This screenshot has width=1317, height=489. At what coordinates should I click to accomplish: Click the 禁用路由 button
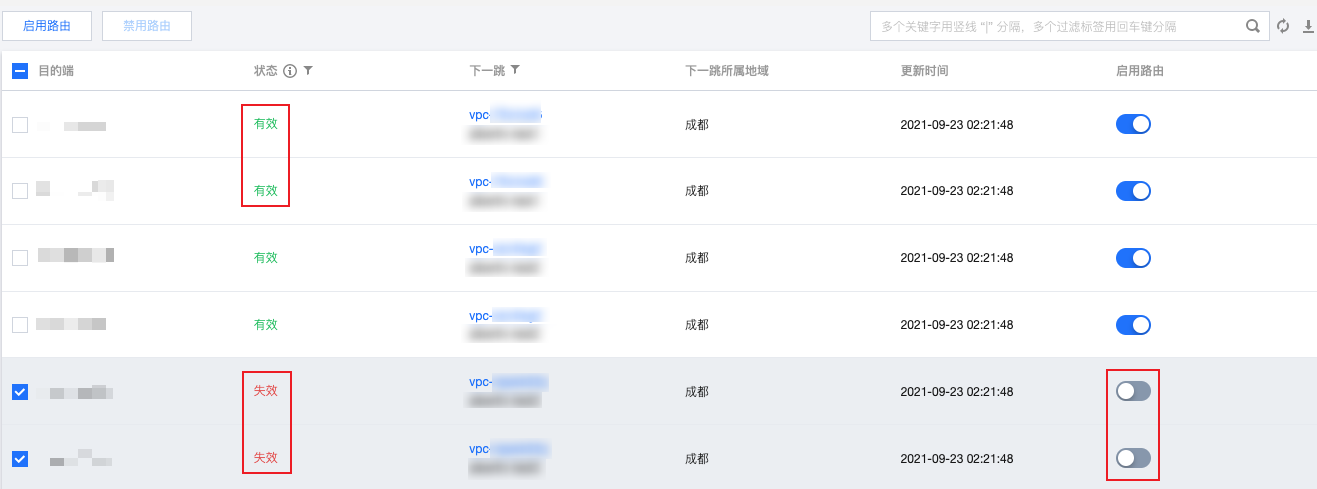(x=147, y=26)
